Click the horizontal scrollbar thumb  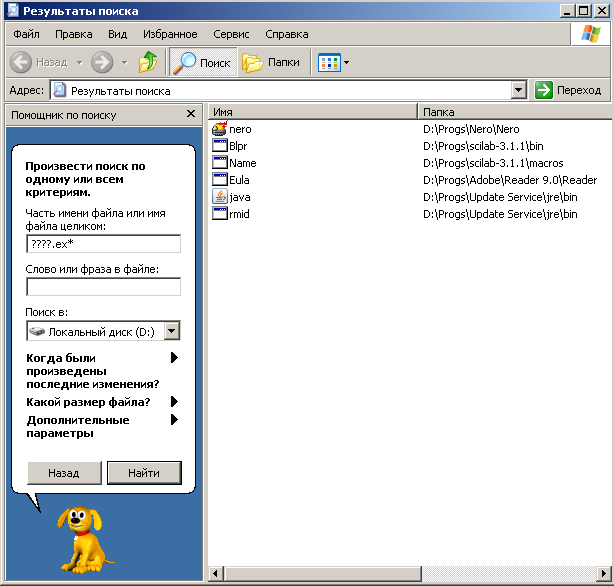pyautogui.click(x=322, y=574)
